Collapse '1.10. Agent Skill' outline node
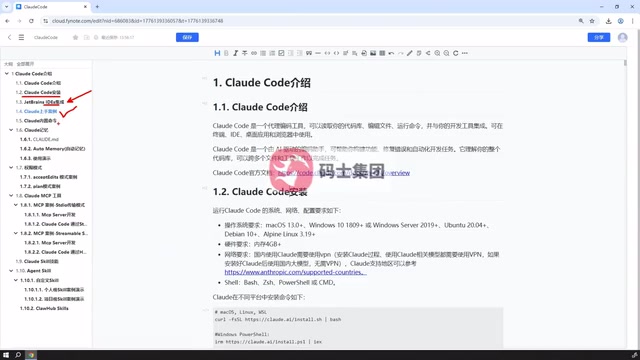Viewport: 640px width, 360px height. coord(11,271)
